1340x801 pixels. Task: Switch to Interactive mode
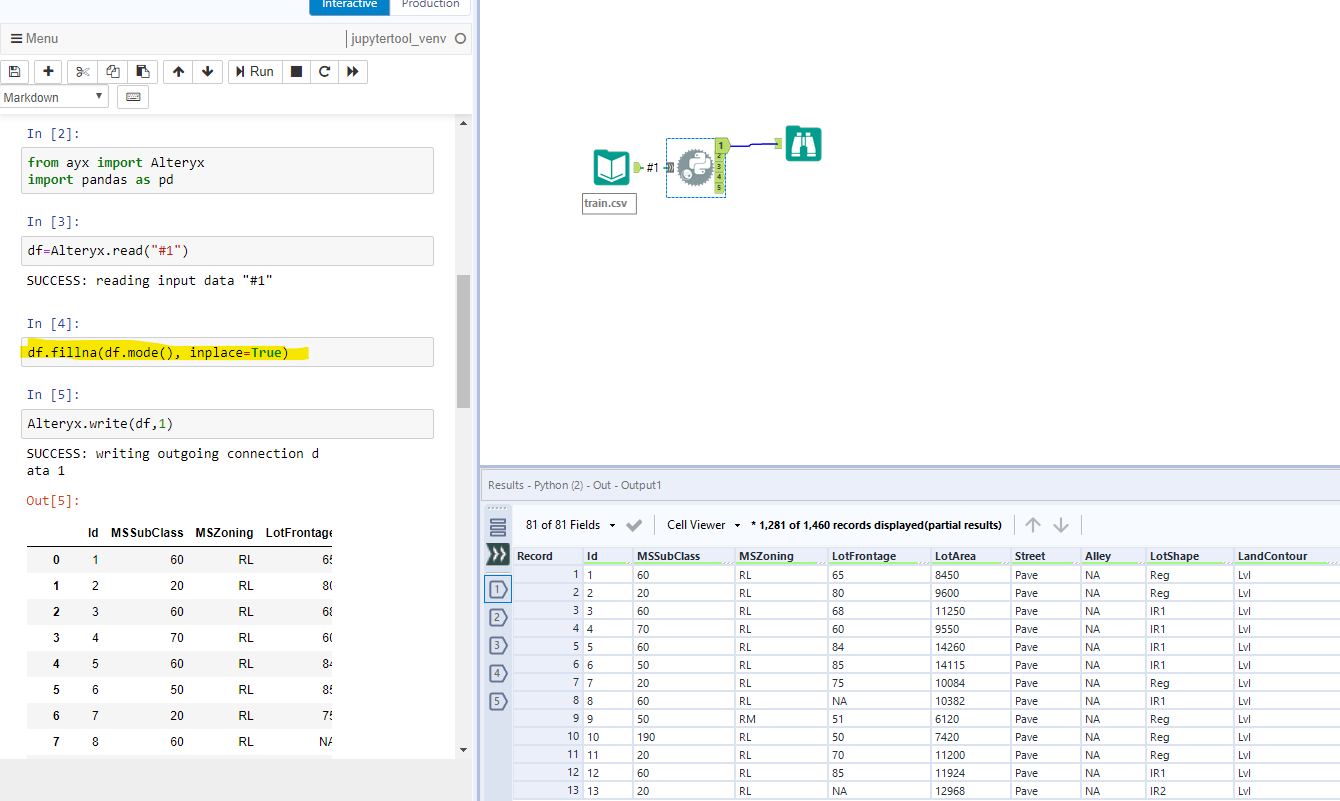[349, 5]
